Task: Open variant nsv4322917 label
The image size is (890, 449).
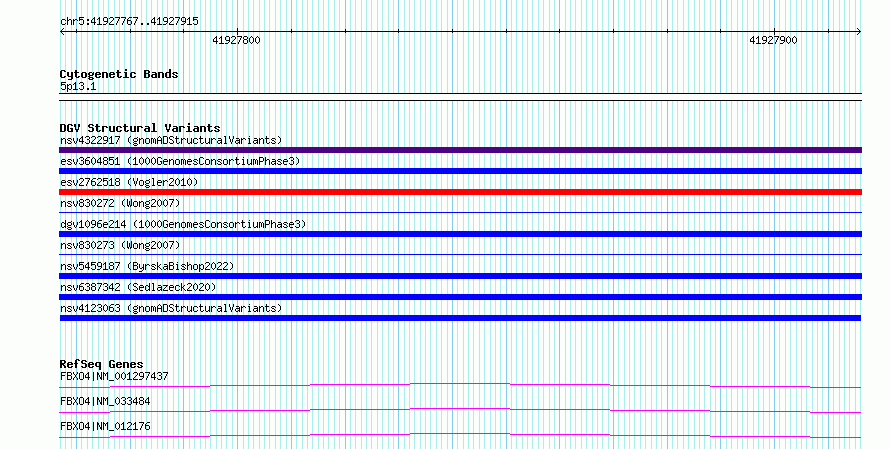Action: tap(171, 140)
